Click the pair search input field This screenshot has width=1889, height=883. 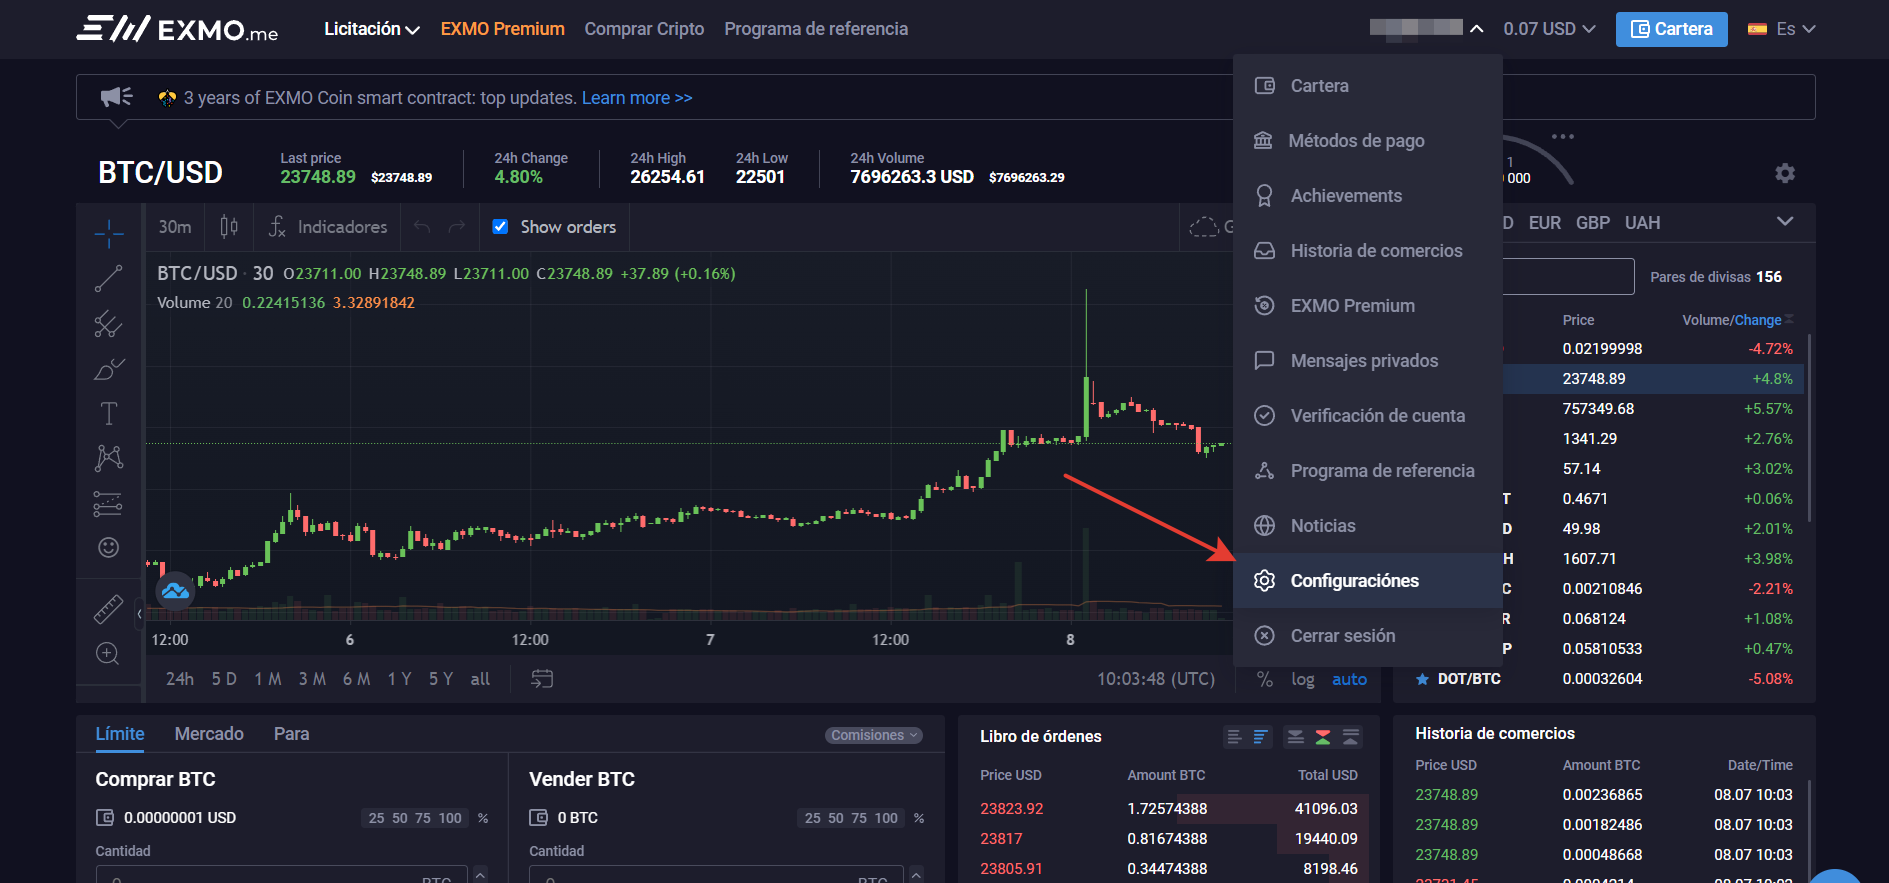pos(1566,277)
